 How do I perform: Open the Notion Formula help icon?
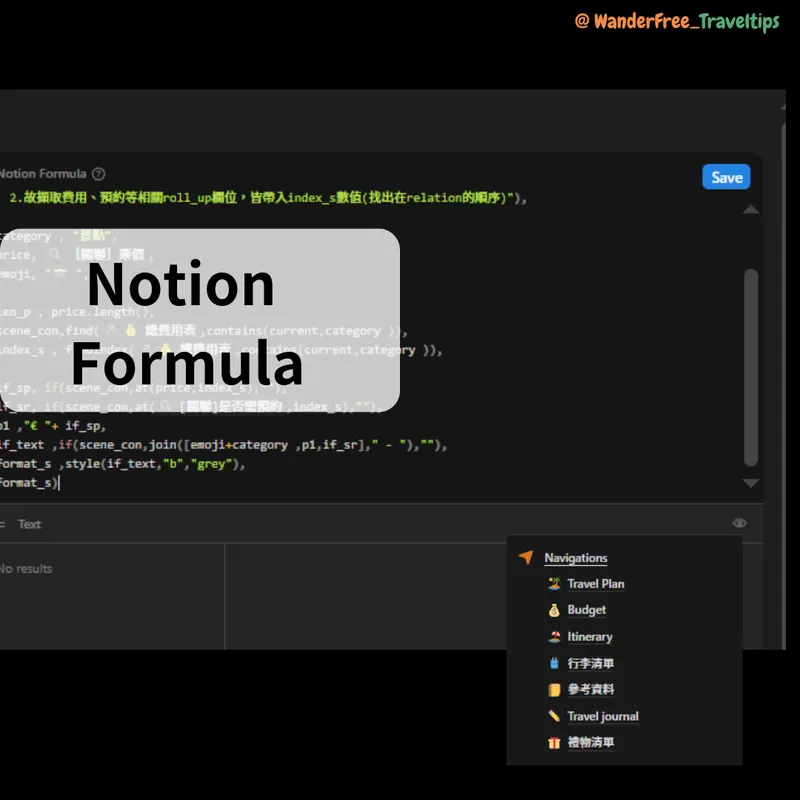[98, 174]
